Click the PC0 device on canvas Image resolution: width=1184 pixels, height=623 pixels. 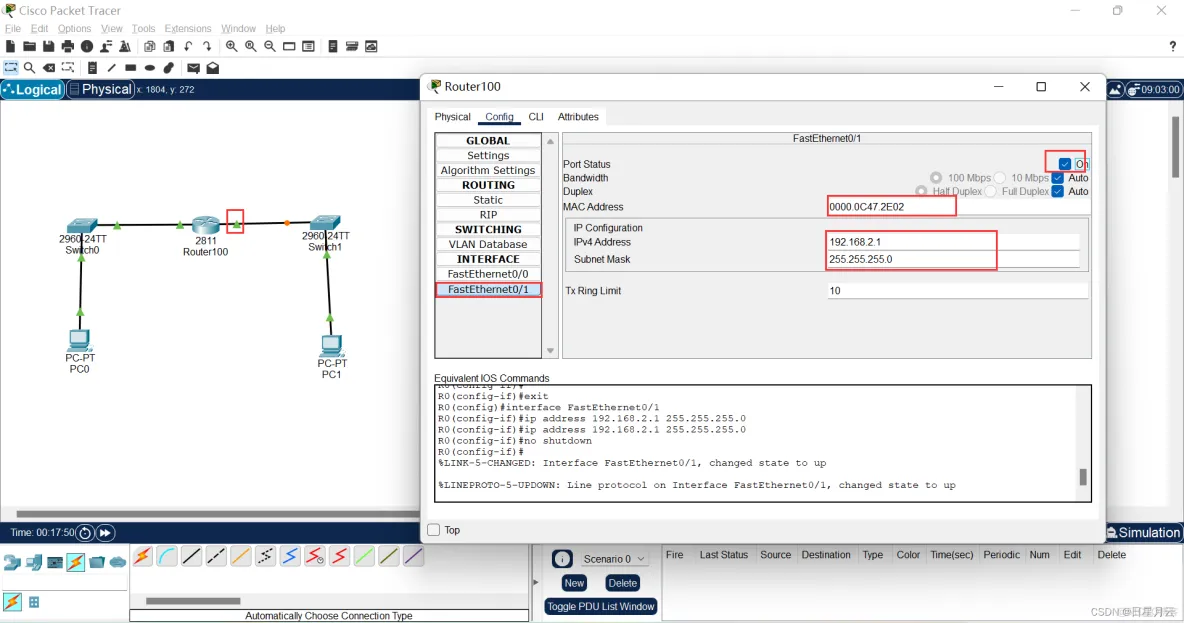(x=79, y=341)
